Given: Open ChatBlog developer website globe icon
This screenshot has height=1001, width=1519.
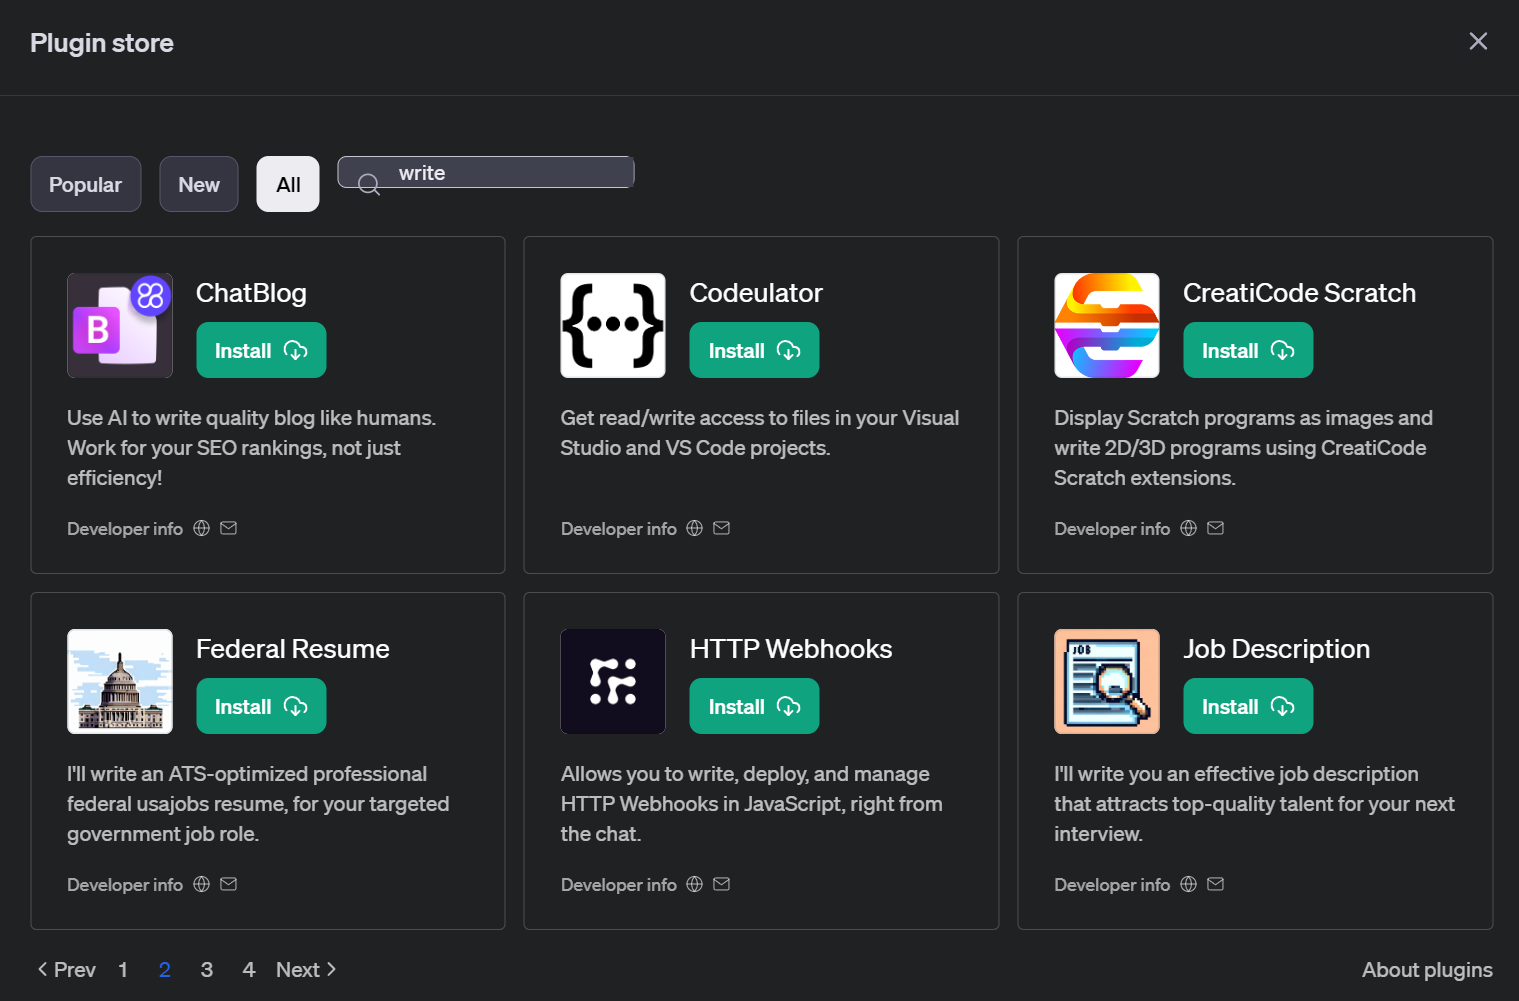Looking at the screenshot, I should (x=201, y=528).
